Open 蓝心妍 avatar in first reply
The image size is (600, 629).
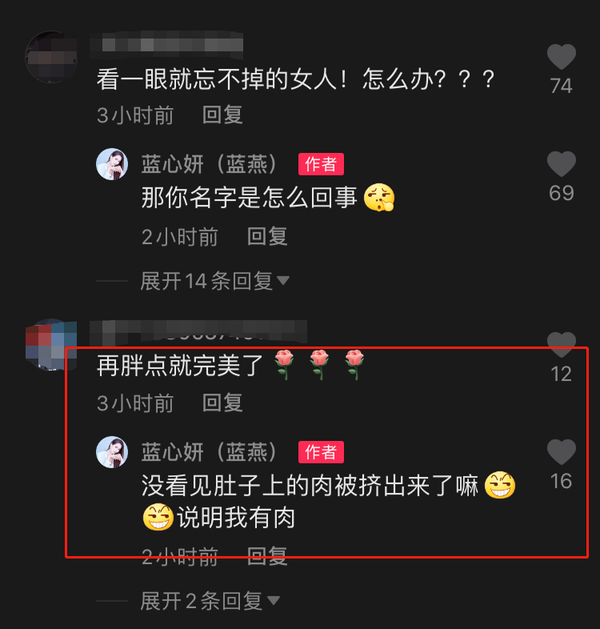tap(112, 164)
